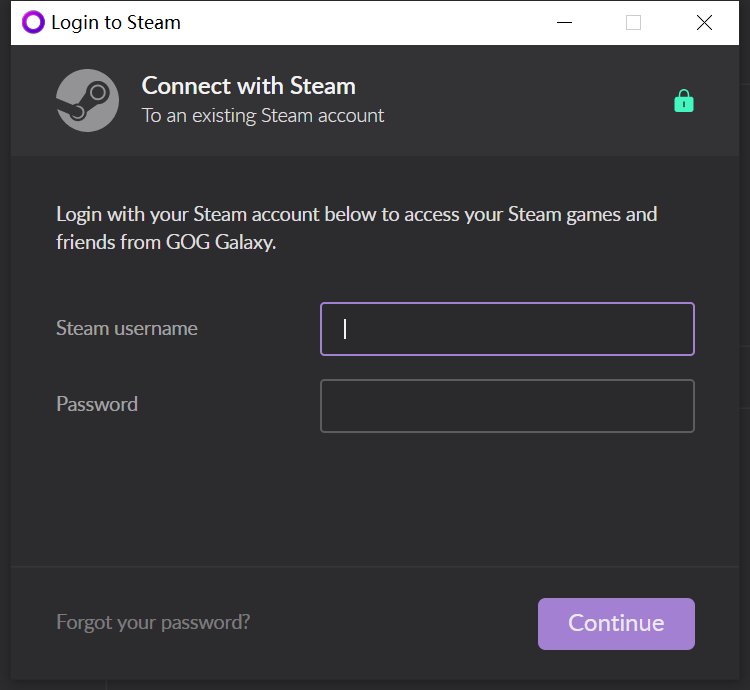Image resolution: width=750 pixels, height=690 pixels.
Task: Close the Login to Steam window
Action: pos(704,22)
